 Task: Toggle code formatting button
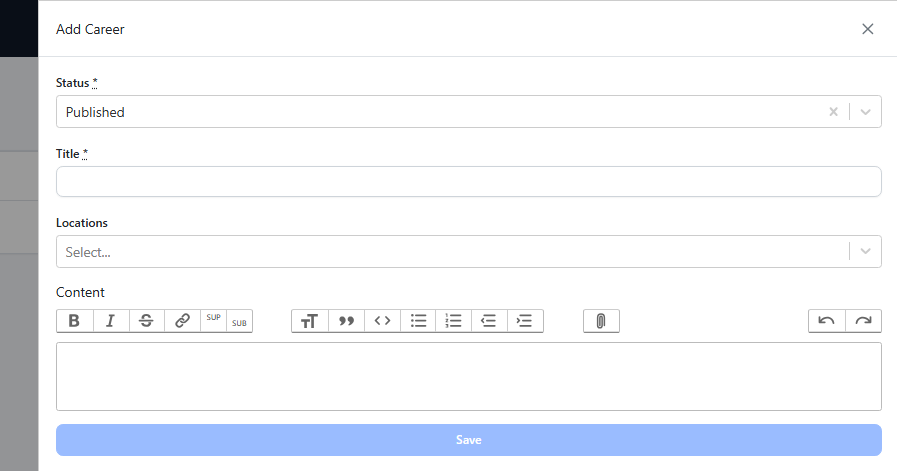click(x=382, y=321)
